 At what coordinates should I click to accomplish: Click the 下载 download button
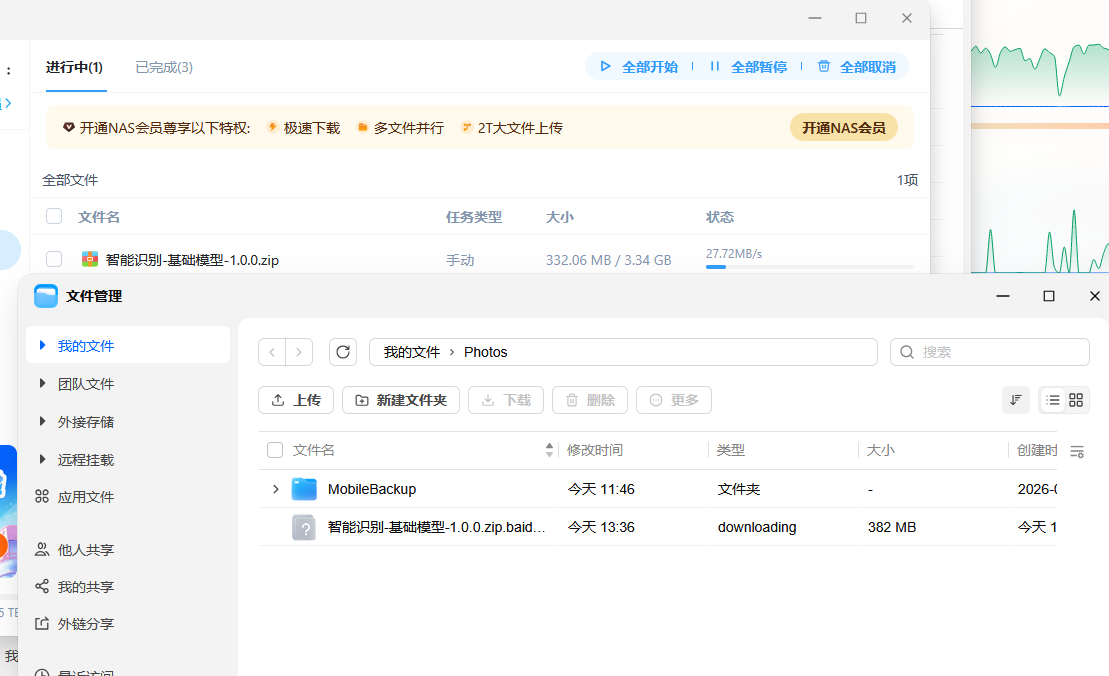click(506, 400)
